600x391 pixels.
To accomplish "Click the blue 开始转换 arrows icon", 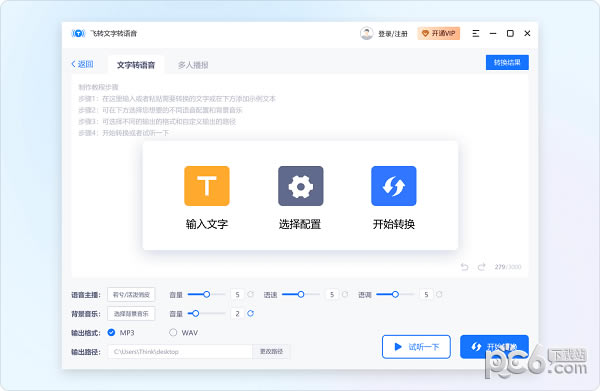I will point(394,186).
